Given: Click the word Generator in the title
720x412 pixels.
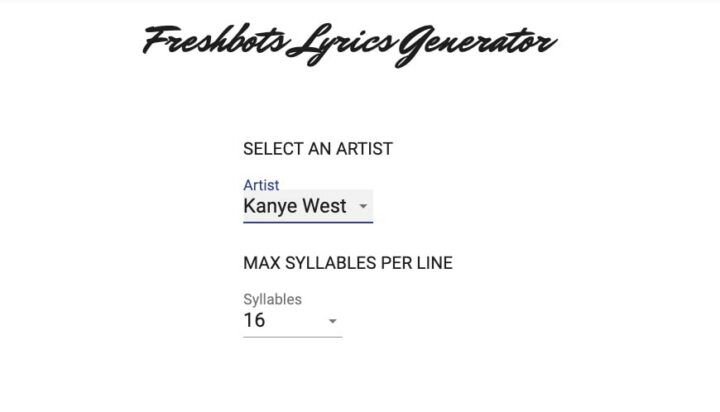Looking at the screenshot, I should point(477,43).
